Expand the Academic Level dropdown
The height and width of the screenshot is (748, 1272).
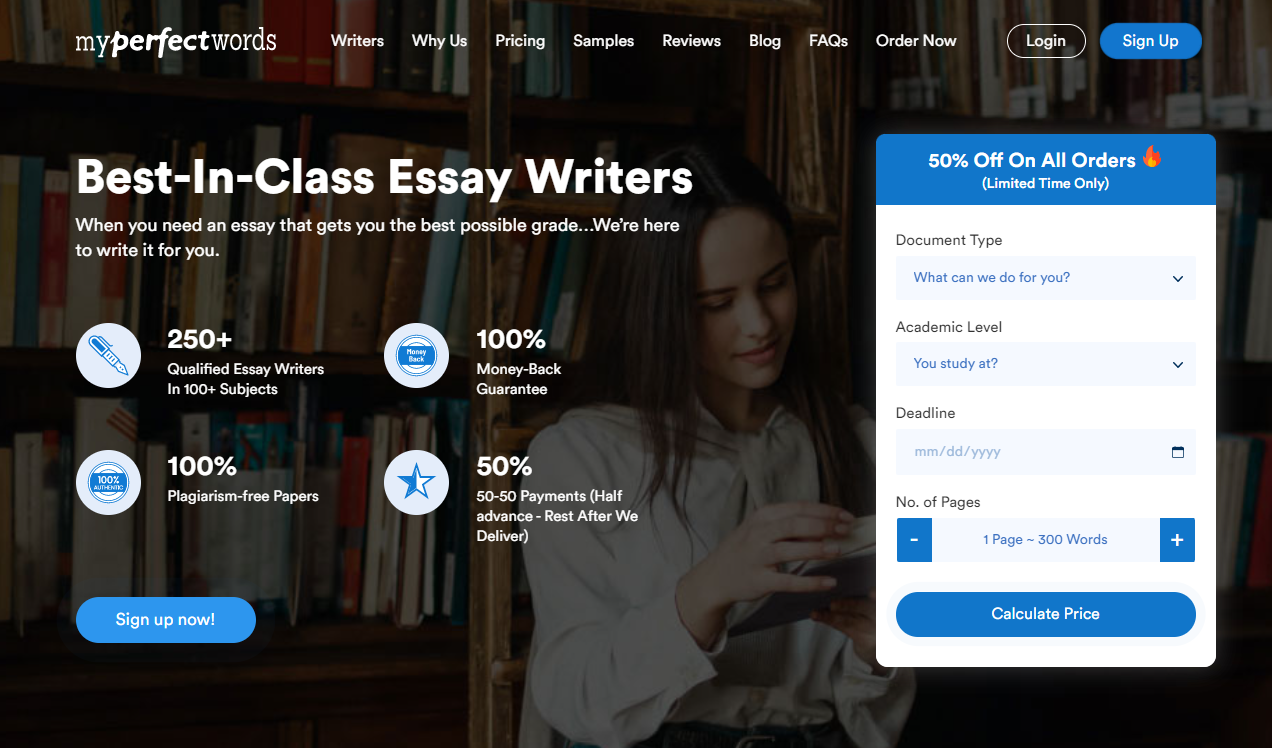point(1045,364)
